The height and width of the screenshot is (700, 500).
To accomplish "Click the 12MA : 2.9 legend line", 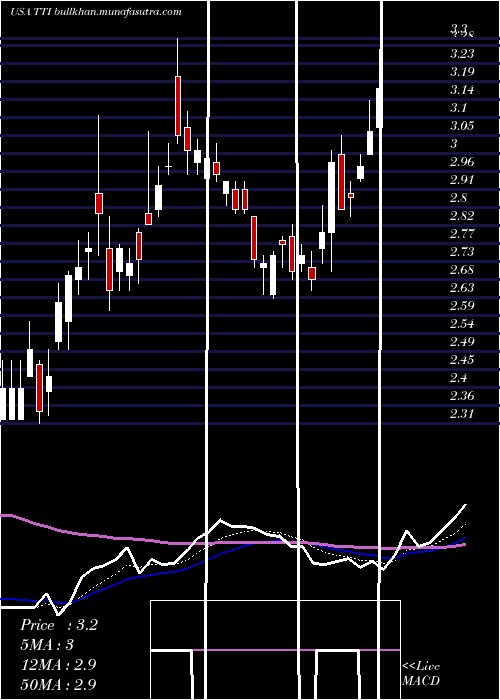I will (58, 664).
